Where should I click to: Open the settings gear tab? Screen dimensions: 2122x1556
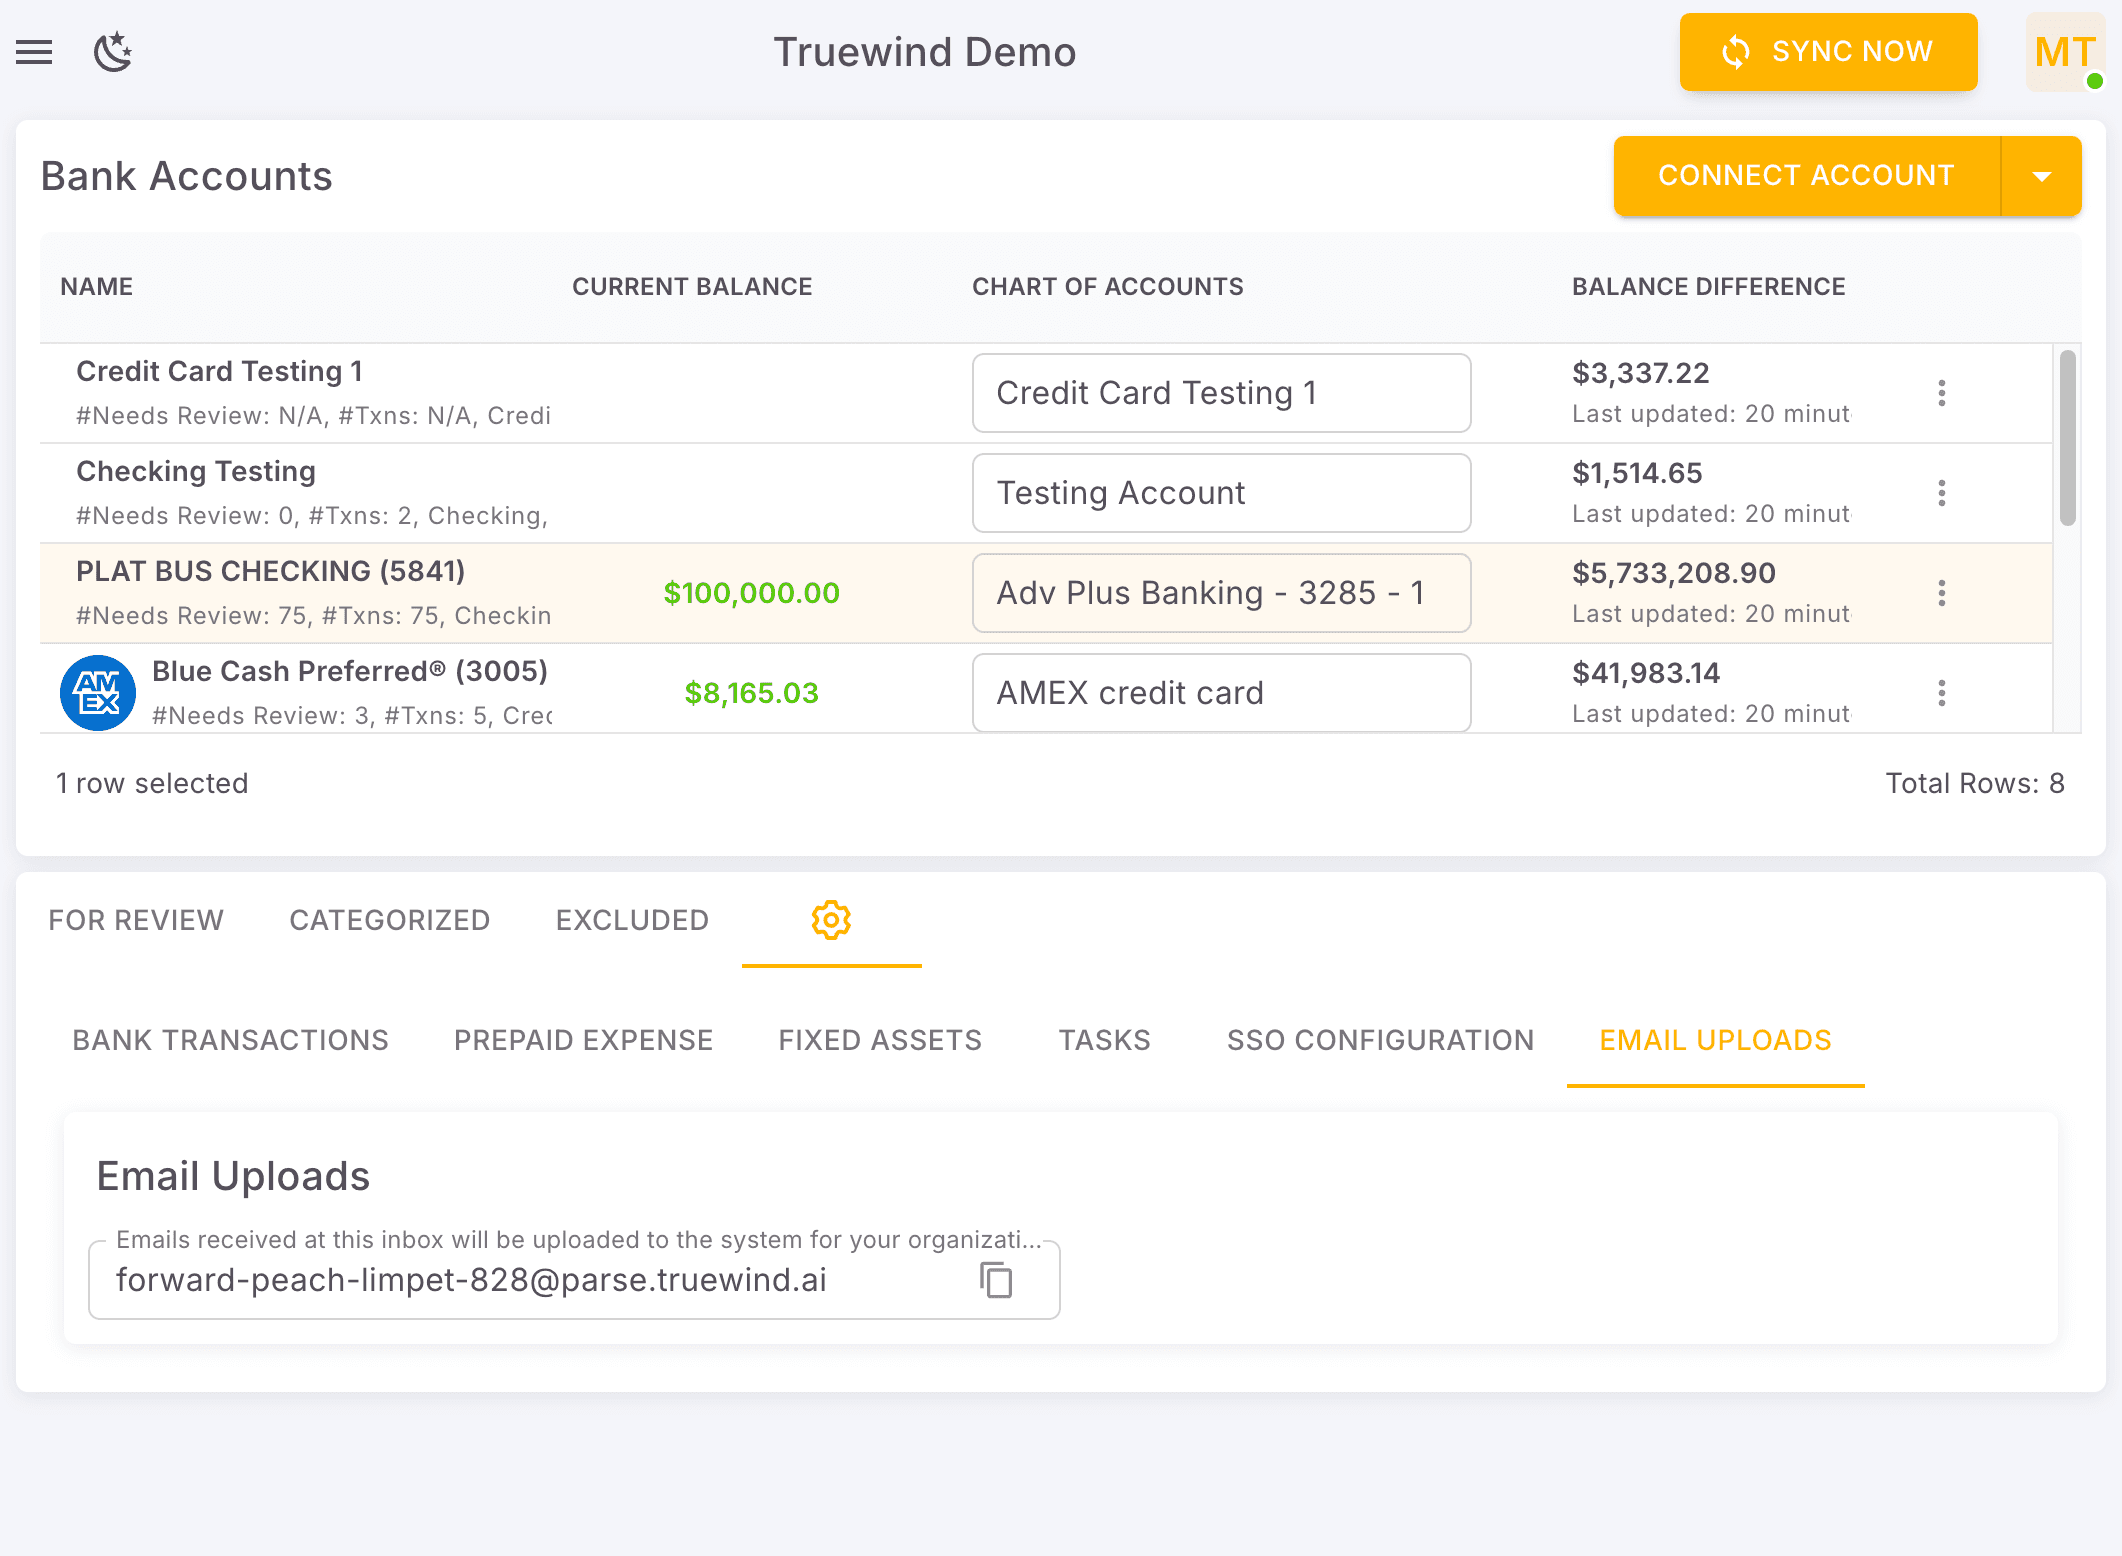pyautogui.click(x=831, y=921)
